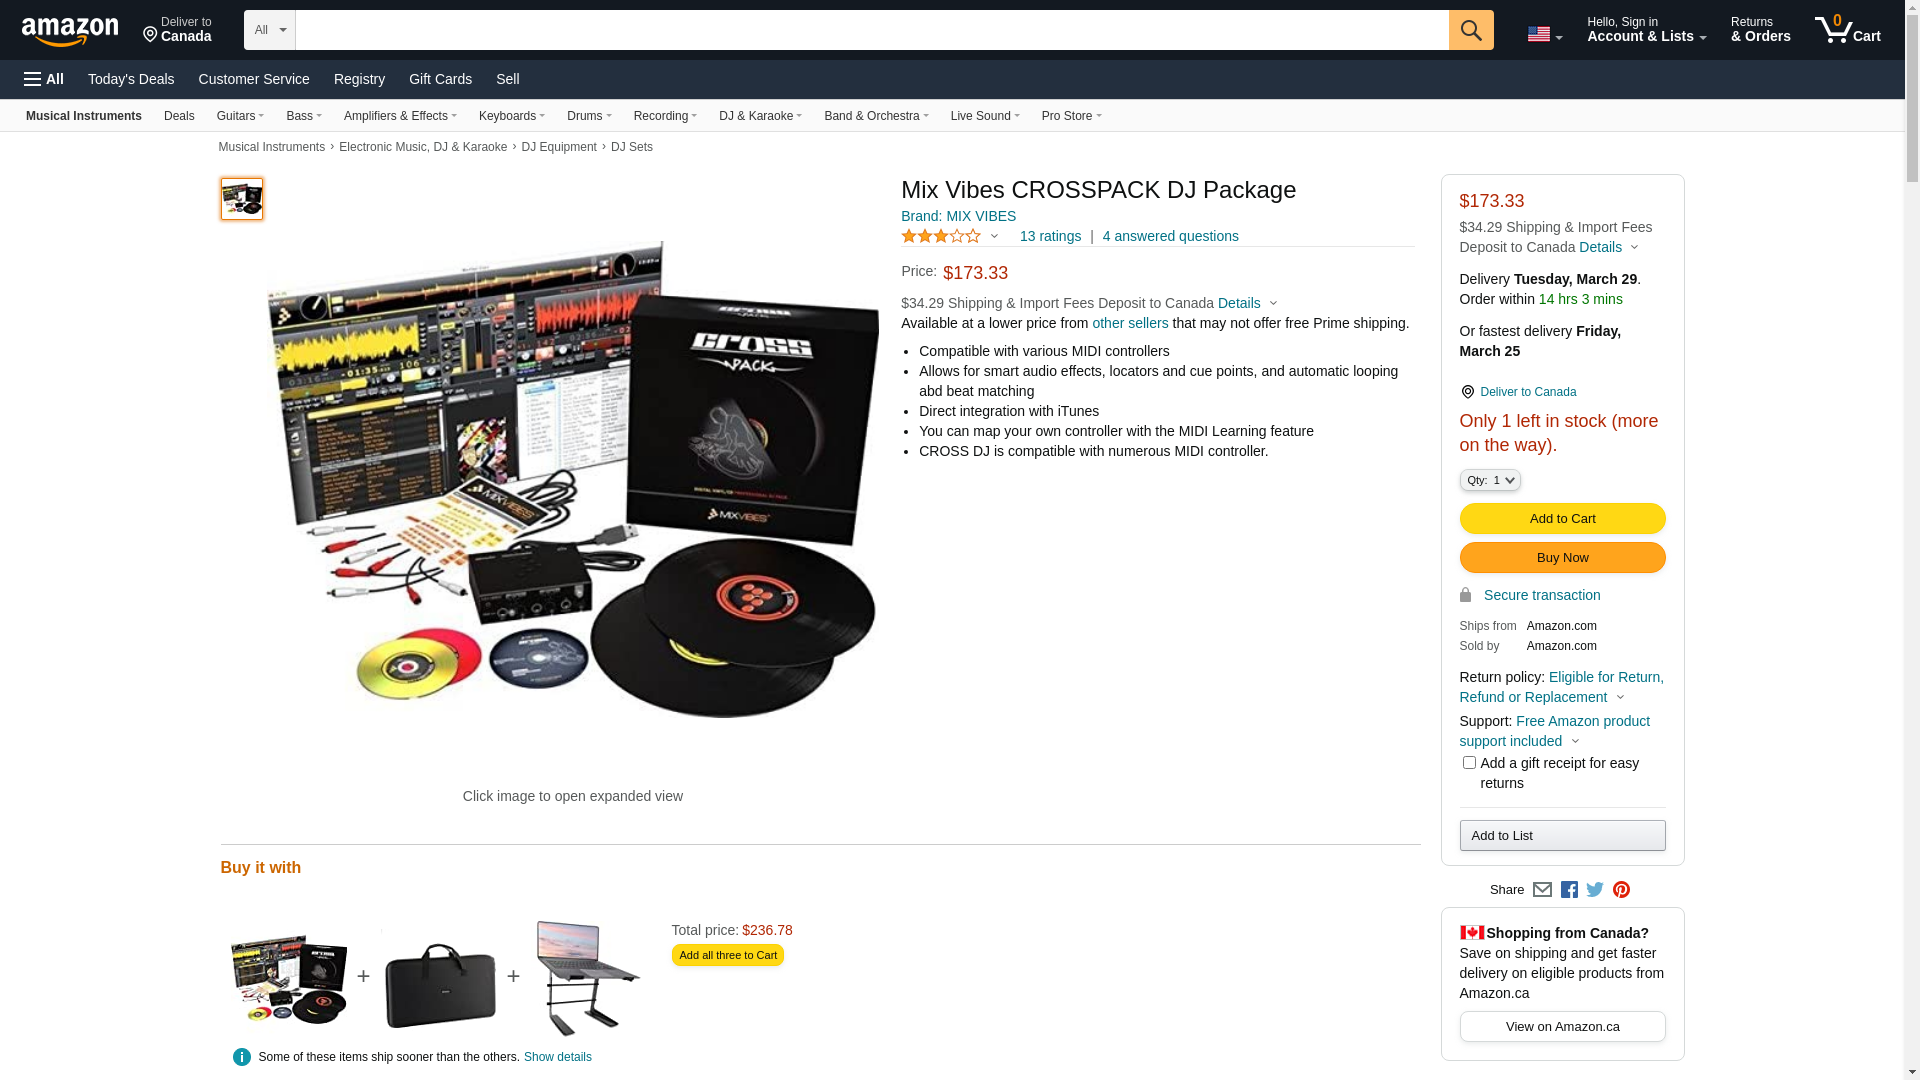Open the cart icon
This screenshot has width=1920, height=1080.
(1847, 30)
